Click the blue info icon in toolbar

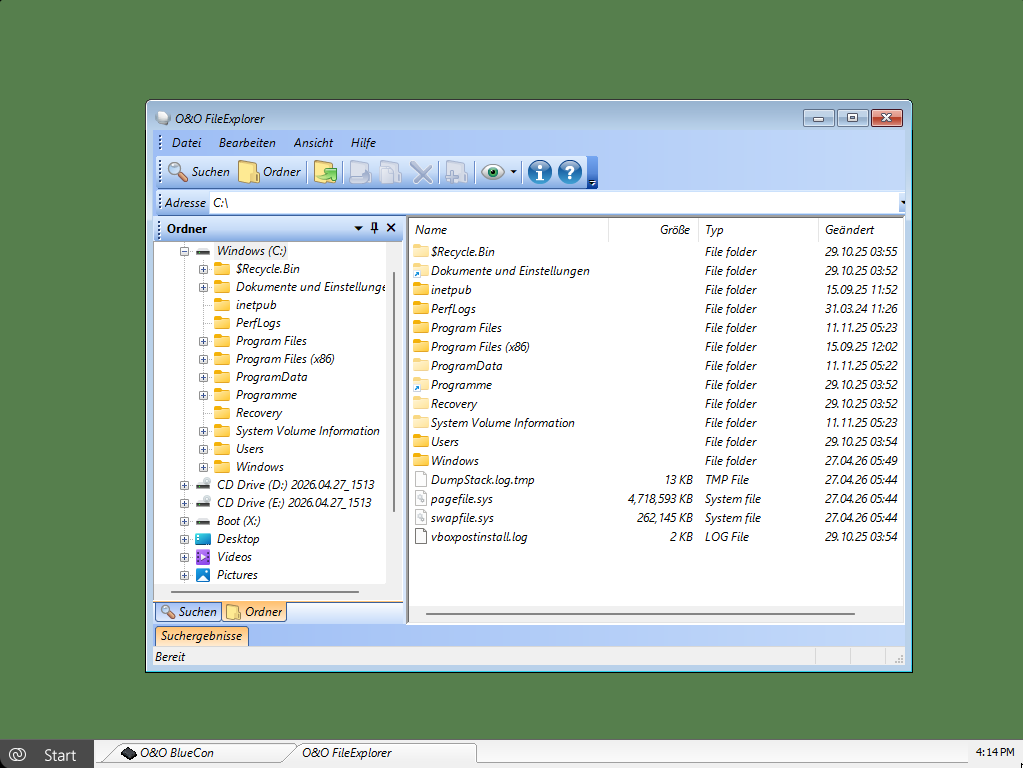pos(540,172)
